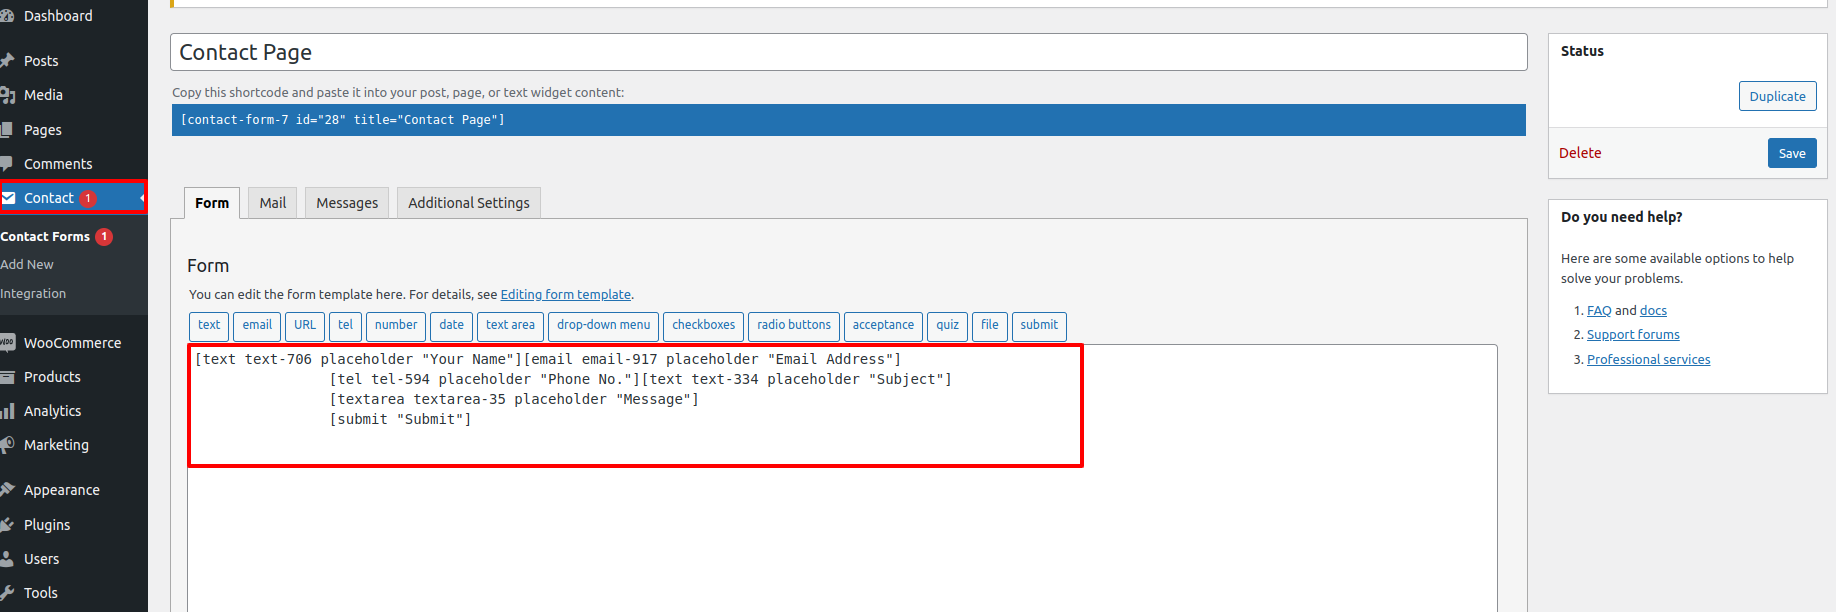Open the Editing form template link
This screenshot has height=612, width=1836.
[565, 295]
